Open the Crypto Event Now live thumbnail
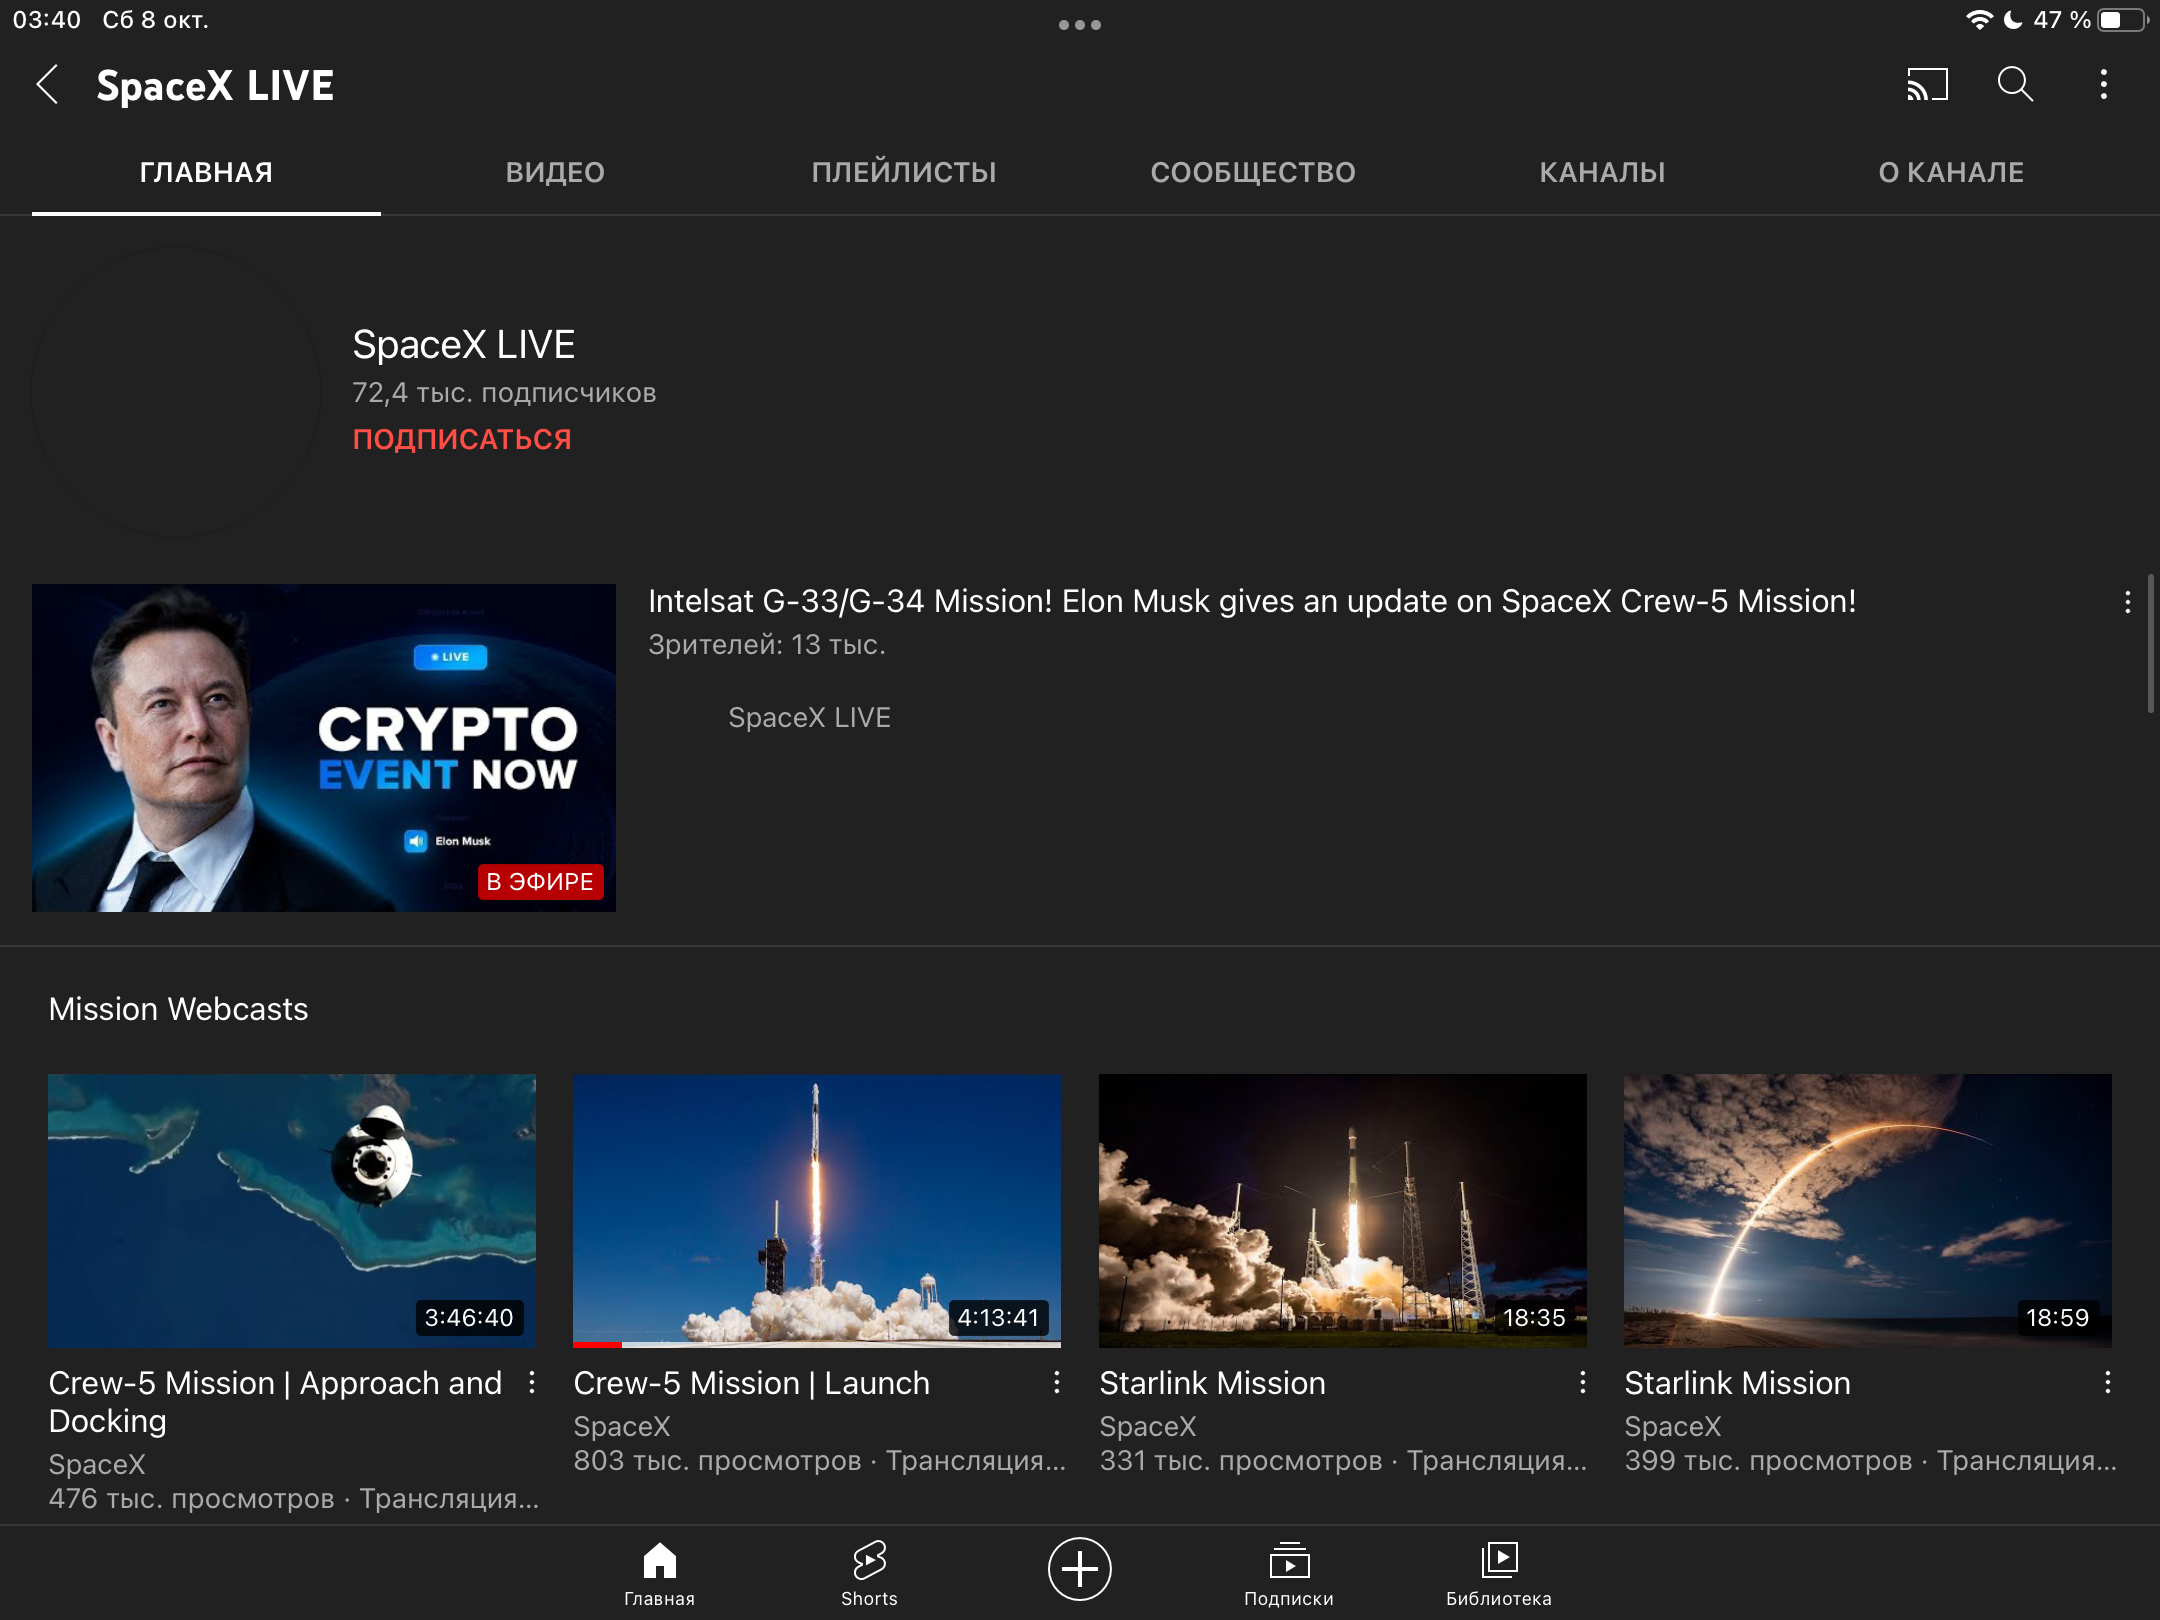The height and width of the screenshot is (1620, 2160). point(324,748)
